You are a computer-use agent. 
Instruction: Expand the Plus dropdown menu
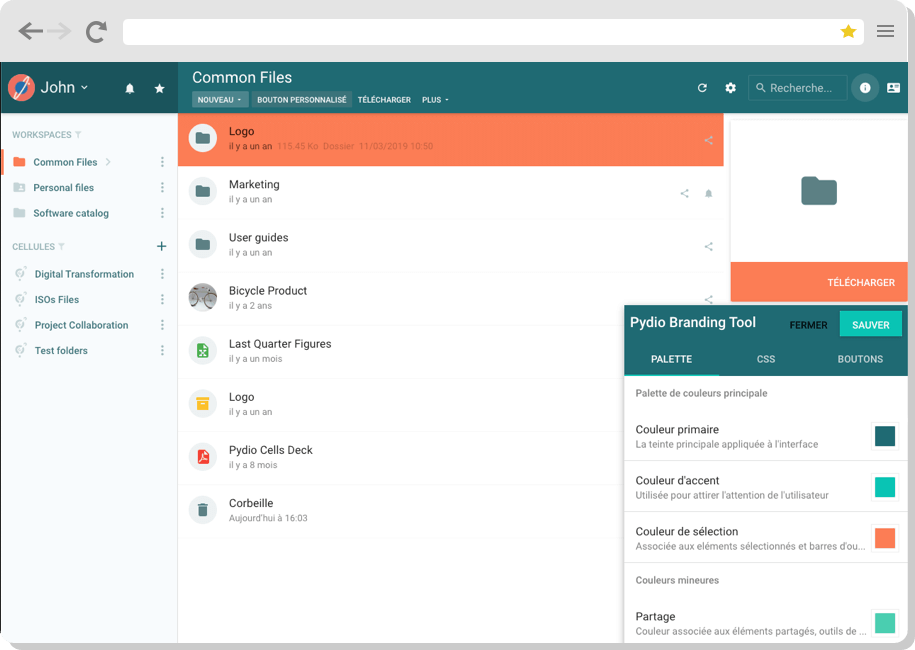[x=435, y=100]
